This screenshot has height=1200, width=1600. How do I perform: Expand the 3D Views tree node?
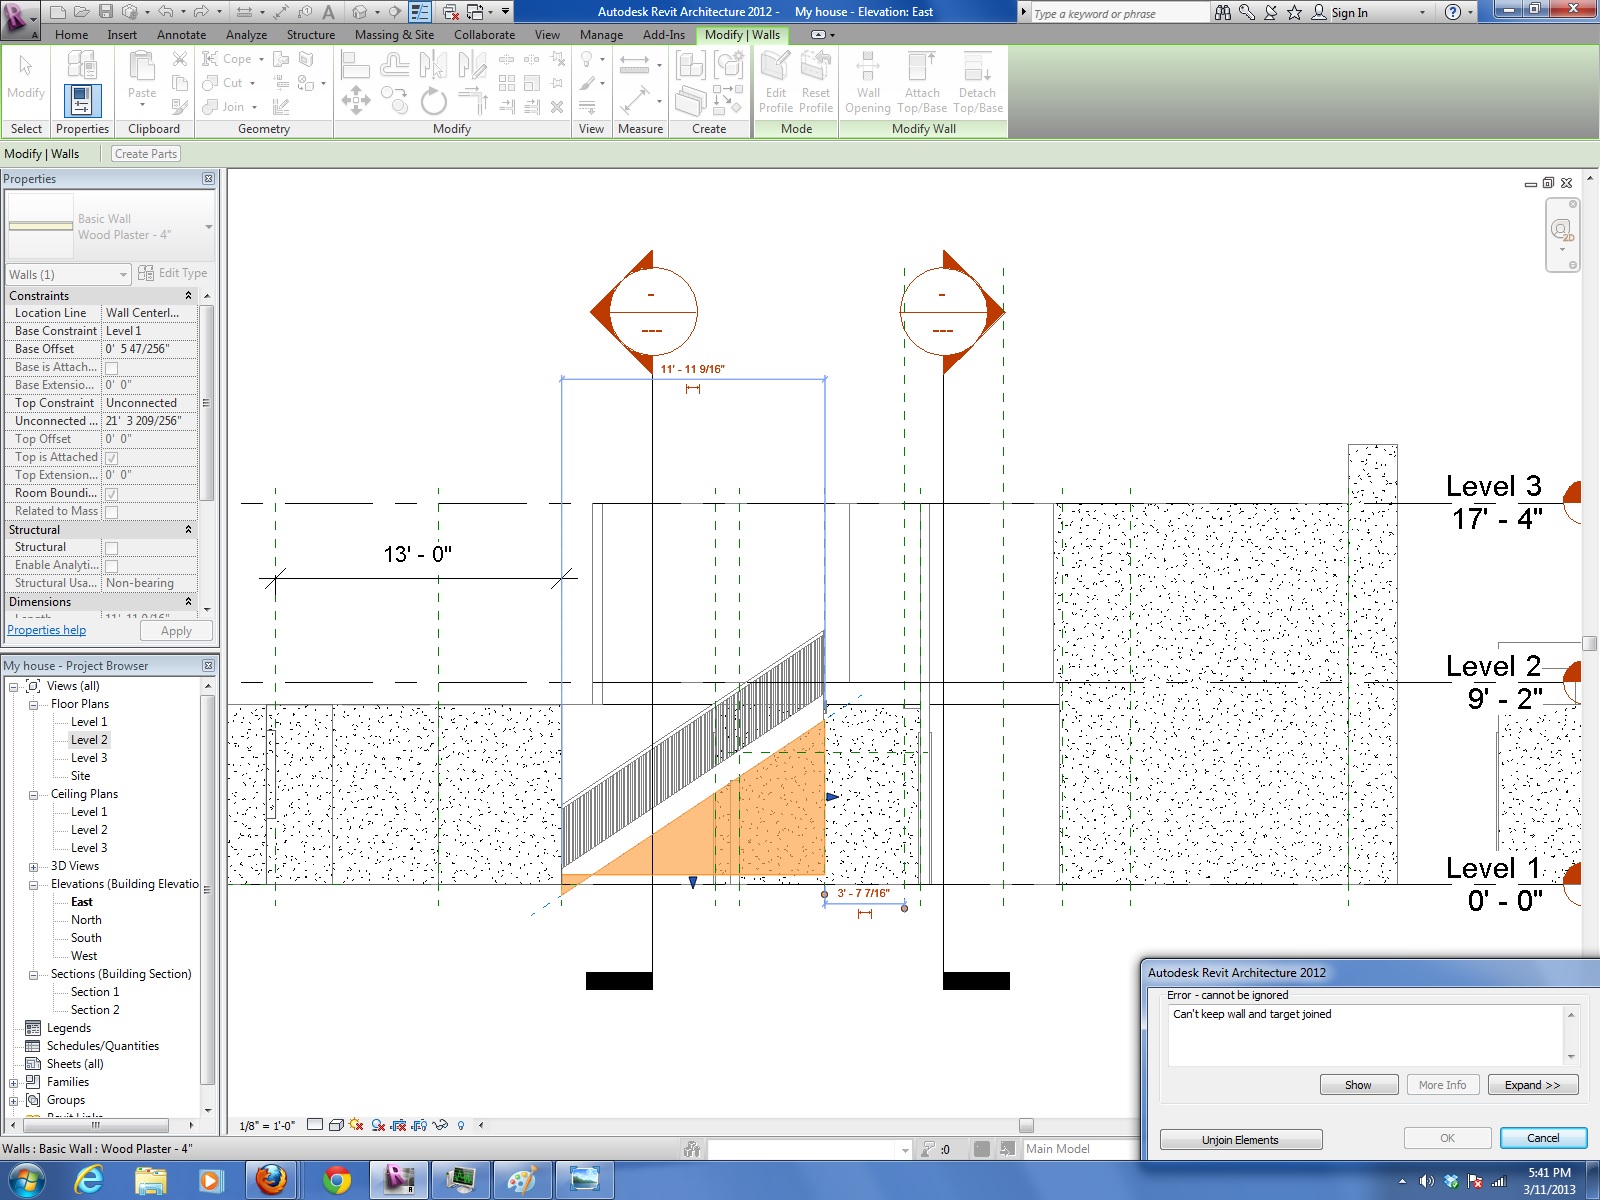point(33,866)
